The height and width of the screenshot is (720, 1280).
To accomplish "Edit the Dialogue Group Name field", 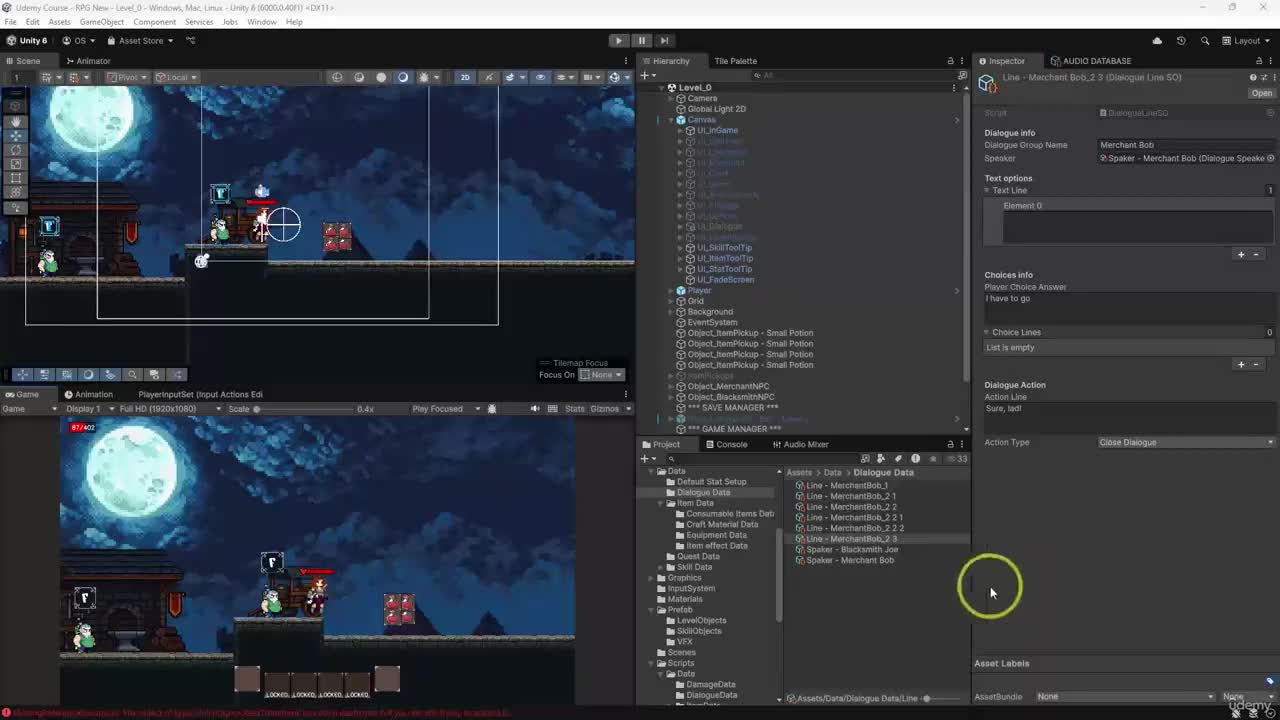I will 1186,145.
